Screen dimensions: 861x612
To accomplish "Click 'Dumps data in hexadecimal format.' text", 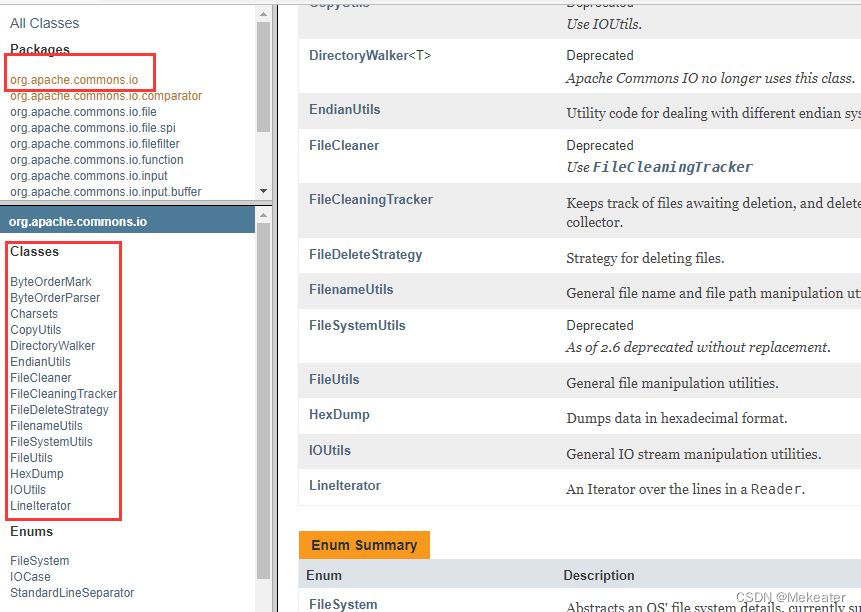I will click(x=676, y=418).
